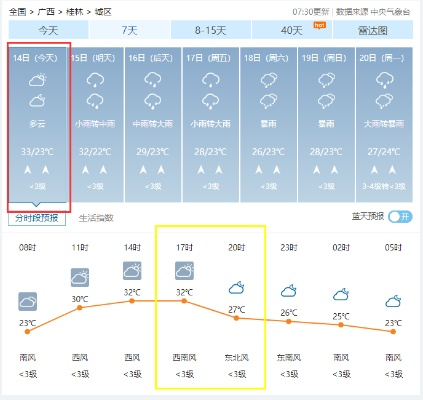Select the 18日 (周六) forecast card
Viewport: 423px width, 400px height.
pyautogui.click(x=268, y=125)
